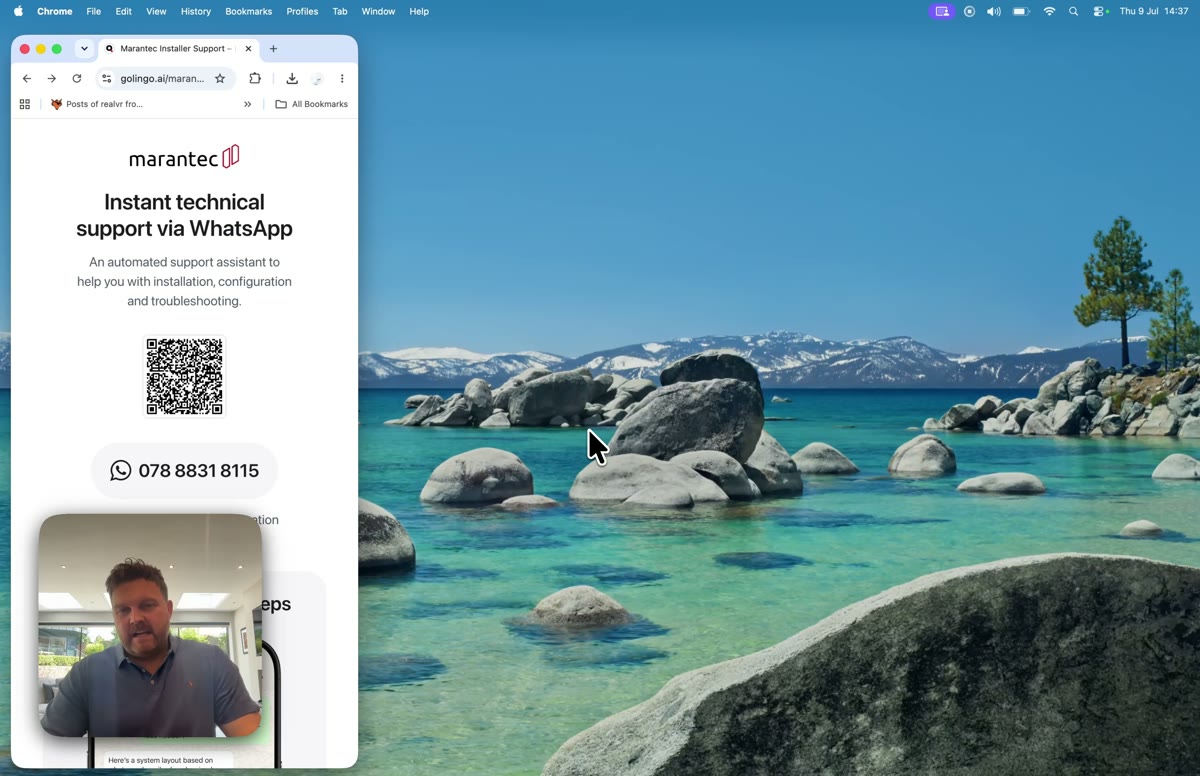The image size is (1200, 776).
Task: Open the apps grid in the bookmarks bar
Action: click(x=25, y=104)
